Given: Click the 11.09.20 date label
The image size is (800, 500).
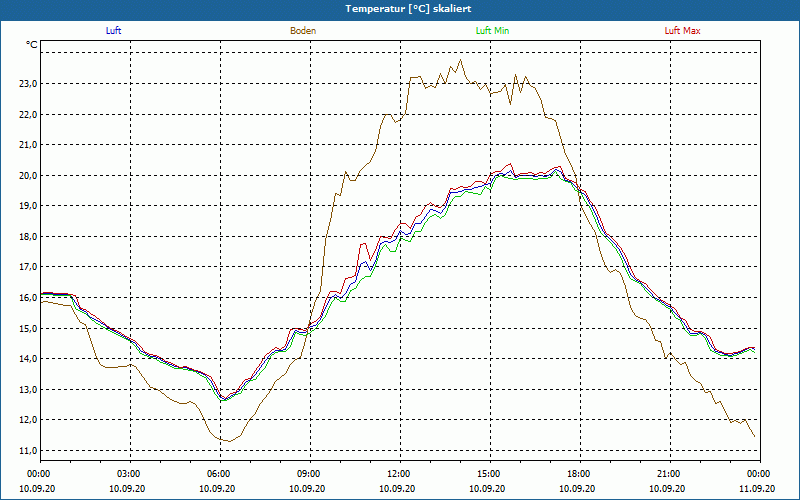Looking at the screenshot, I should pyautogui.click(x=757, y=488).
